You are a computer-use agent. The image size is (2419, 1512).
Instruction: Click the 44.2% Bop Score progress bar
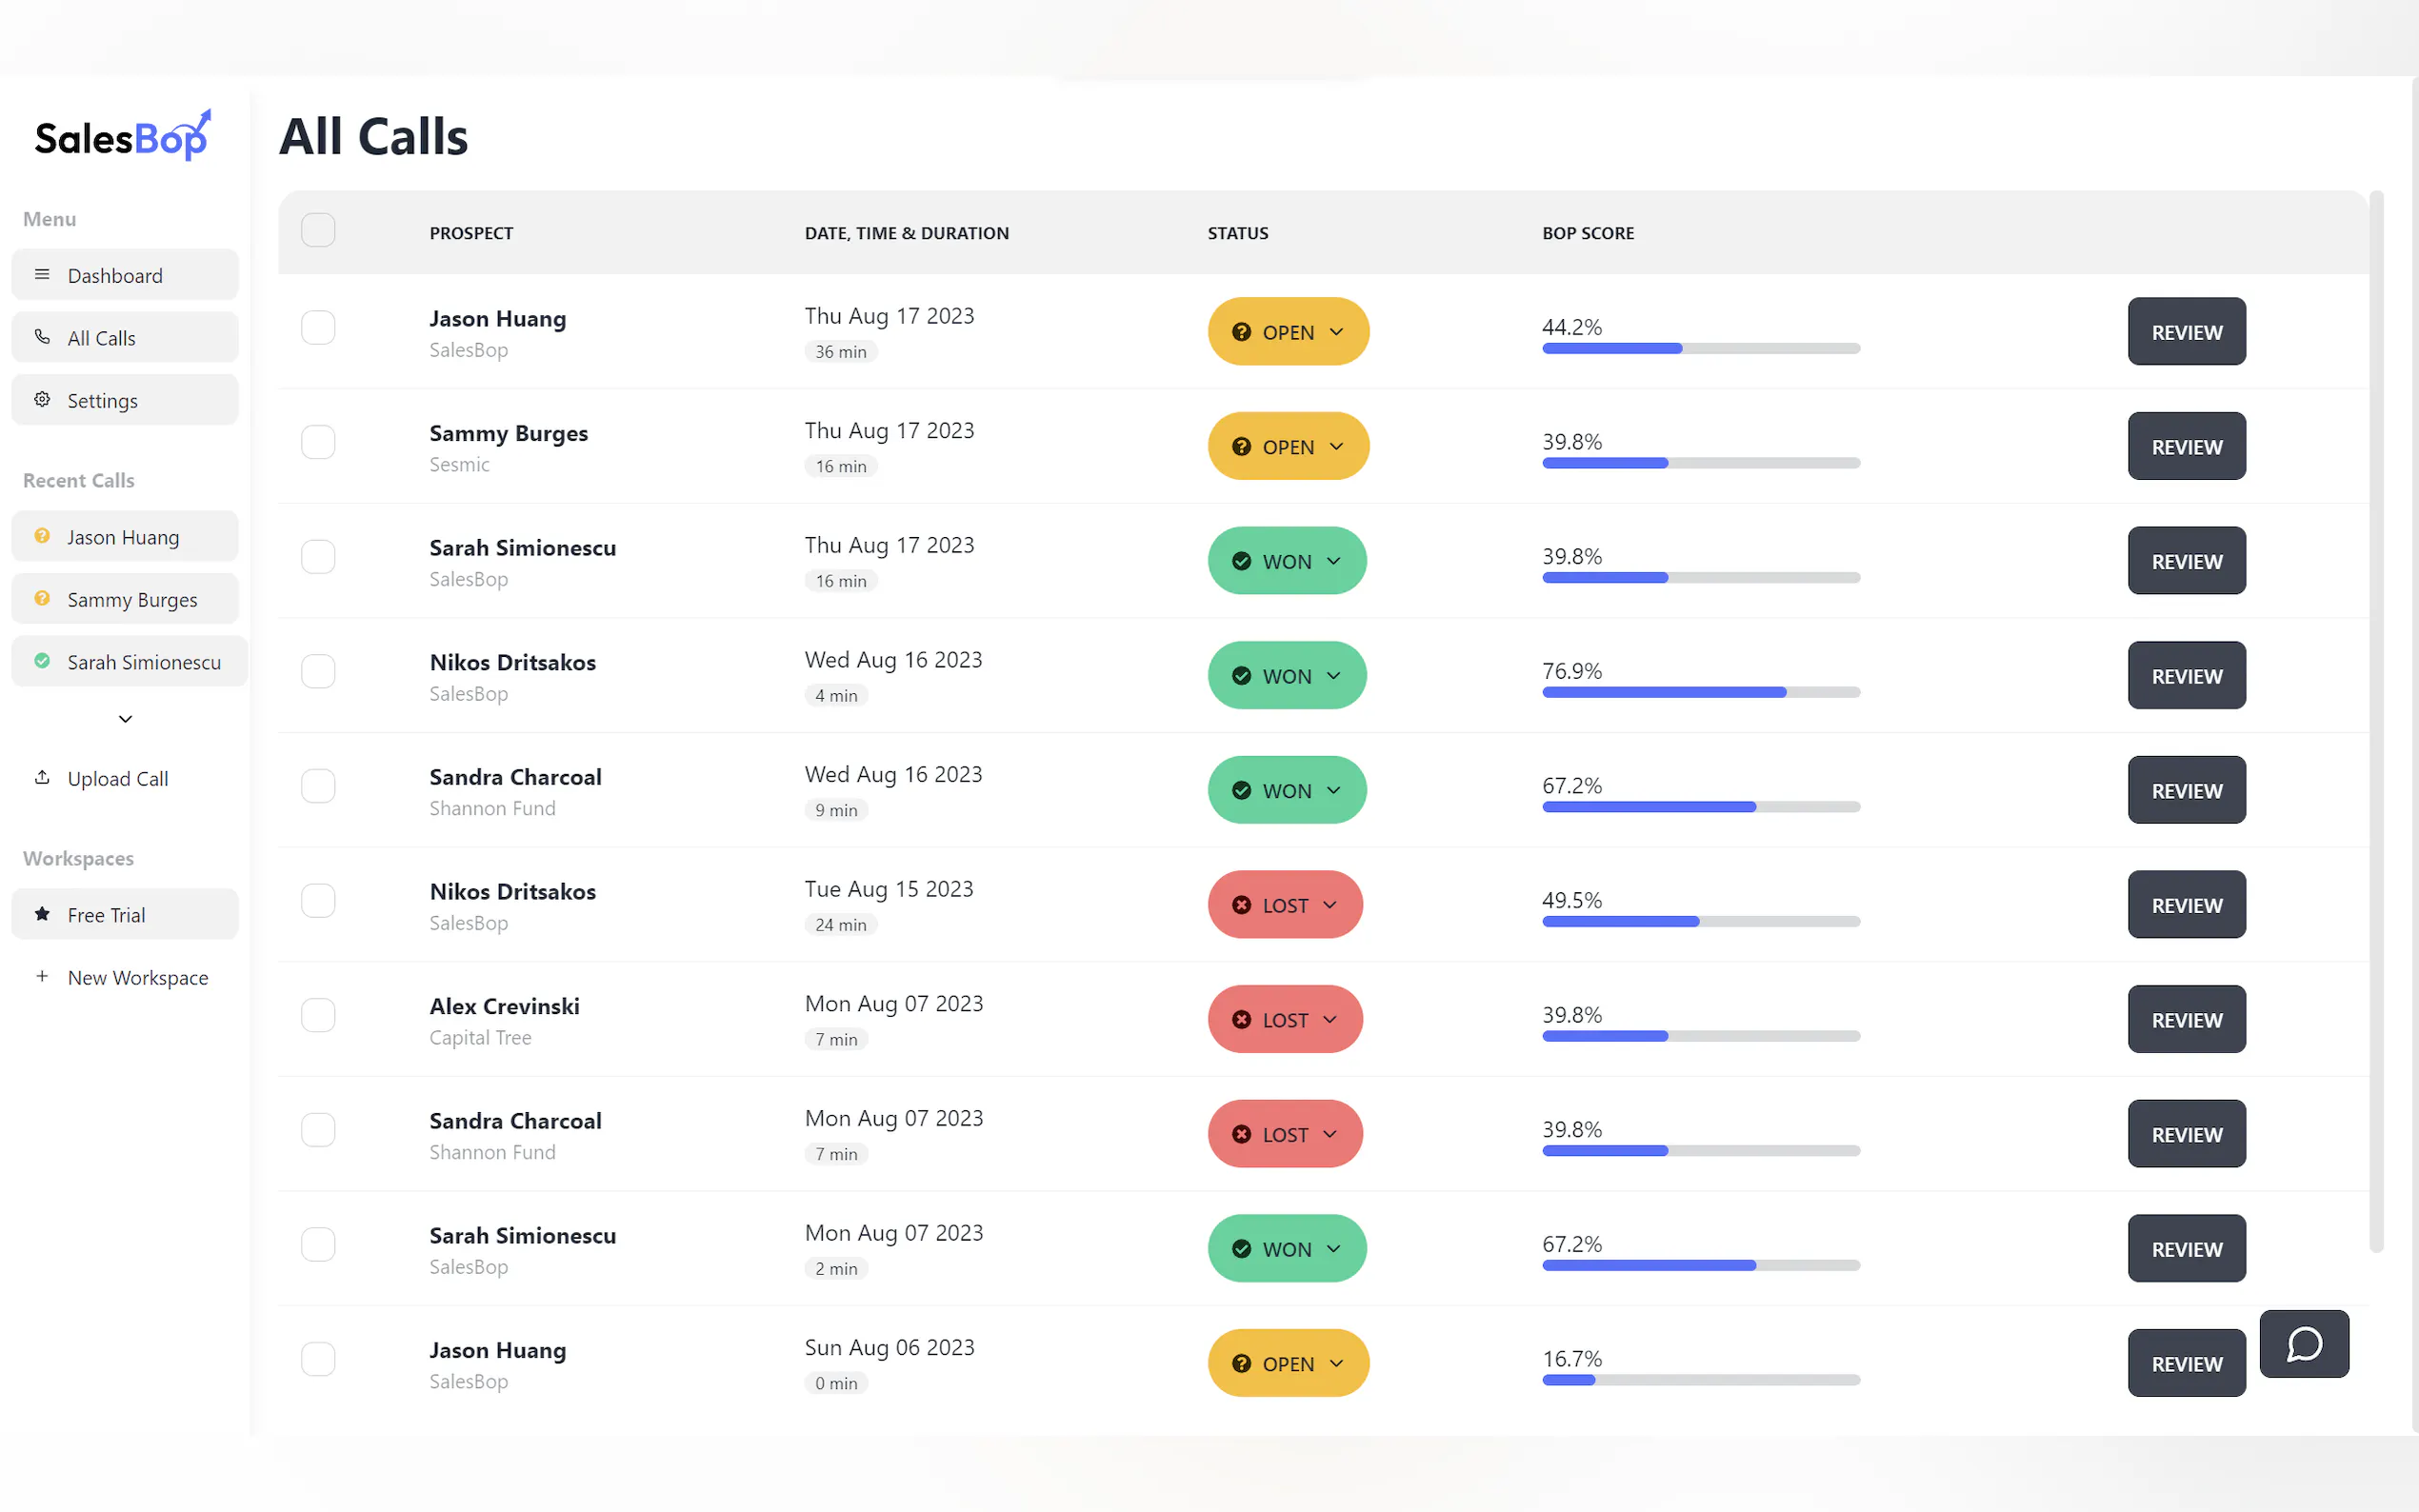tap(1700, 349)
